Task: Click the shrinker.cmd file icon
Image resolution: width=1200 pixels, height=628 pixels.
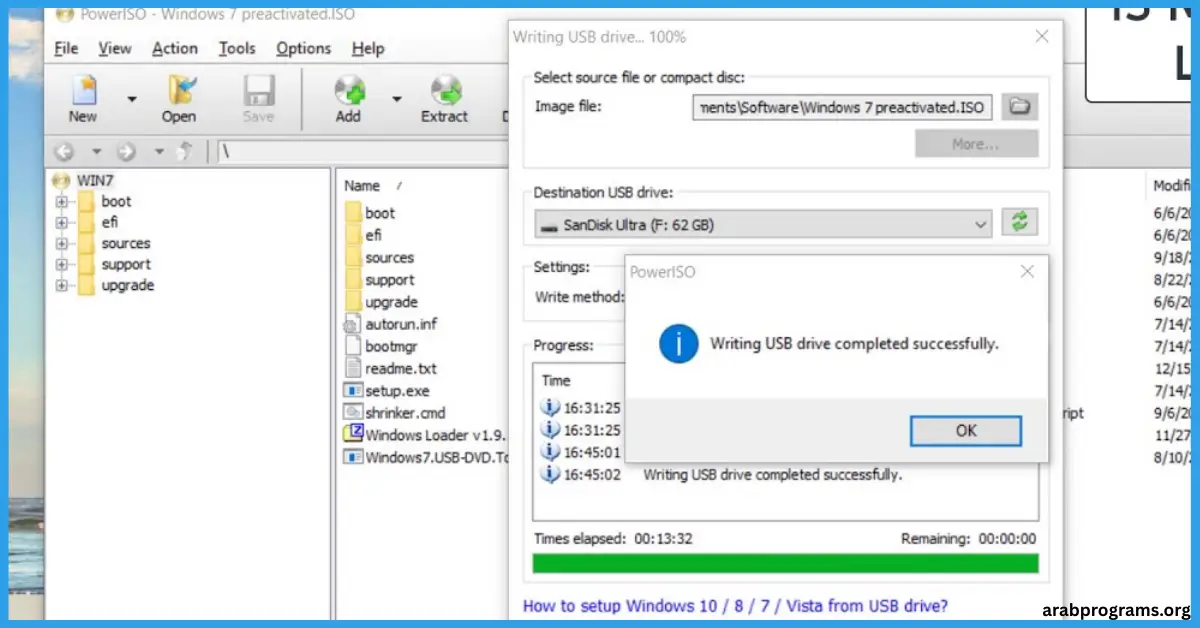Action: coord(352,412)
